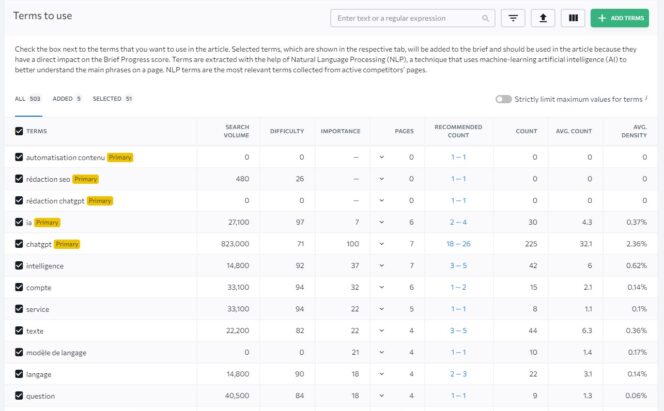
Task: Toggle strictly limit maximum values switch
Action: tap(503, 100)
